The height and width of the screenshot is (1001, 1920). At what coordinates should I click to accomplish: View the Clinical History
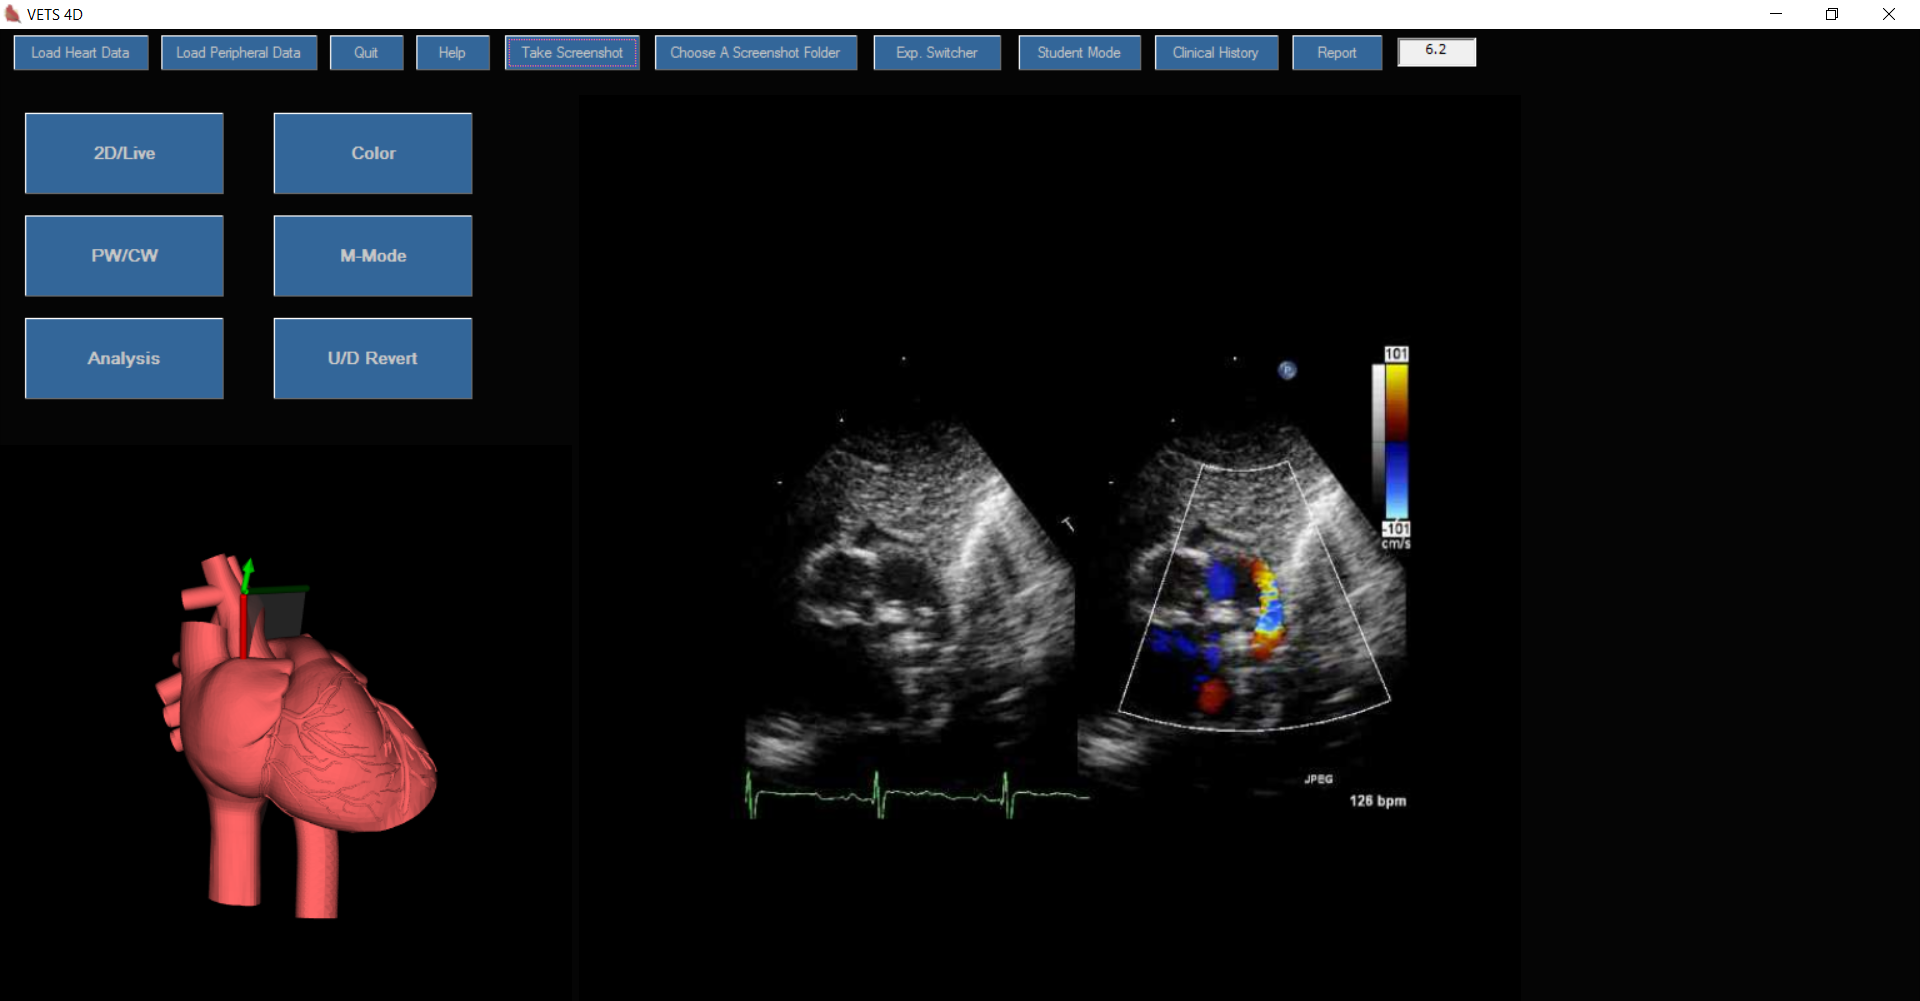[x=1216, y=53]
